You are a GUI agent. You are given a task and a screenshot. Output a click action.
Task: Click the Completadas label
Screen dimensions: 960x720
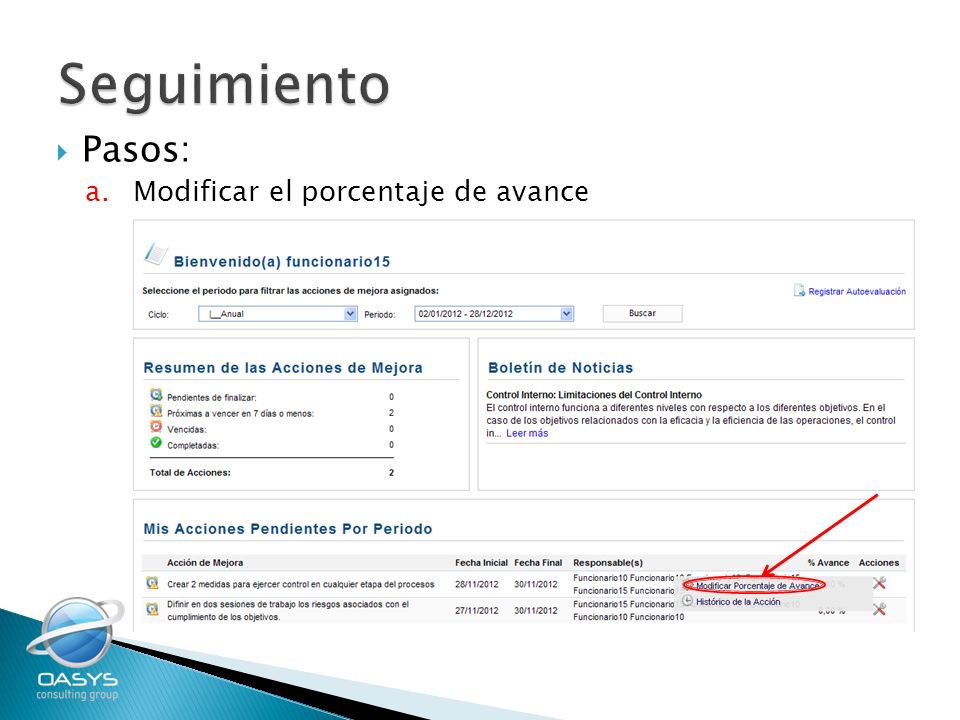(x=193, y=445)
